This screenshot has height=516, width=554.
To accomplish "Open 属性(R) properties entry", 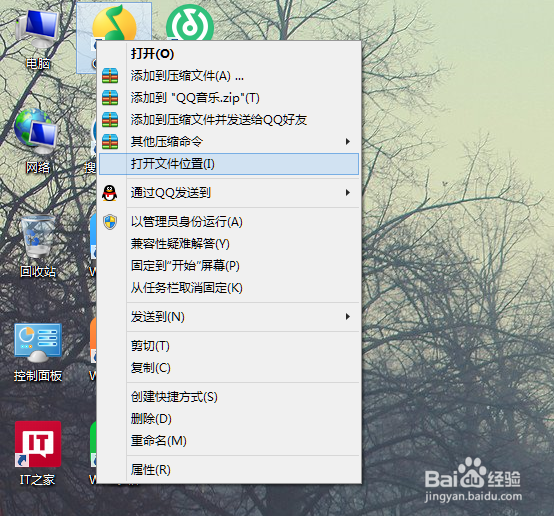I will (229, 470).
